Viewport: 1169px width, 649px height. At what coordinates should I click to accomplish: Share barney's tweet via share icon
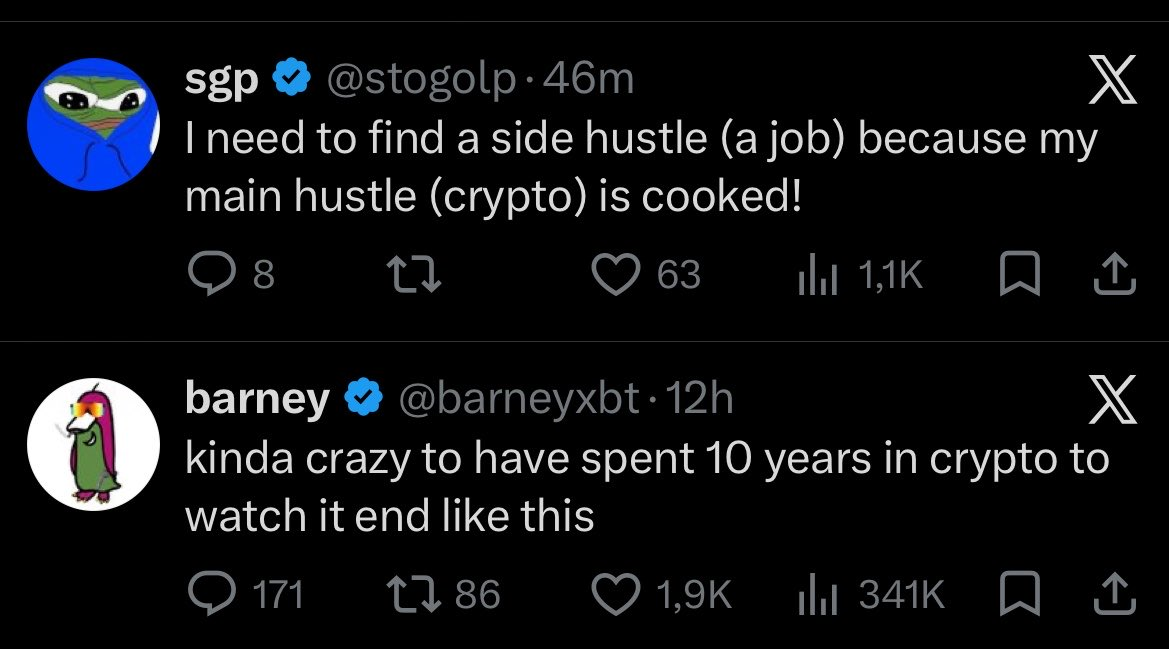tap(1115, 594)
